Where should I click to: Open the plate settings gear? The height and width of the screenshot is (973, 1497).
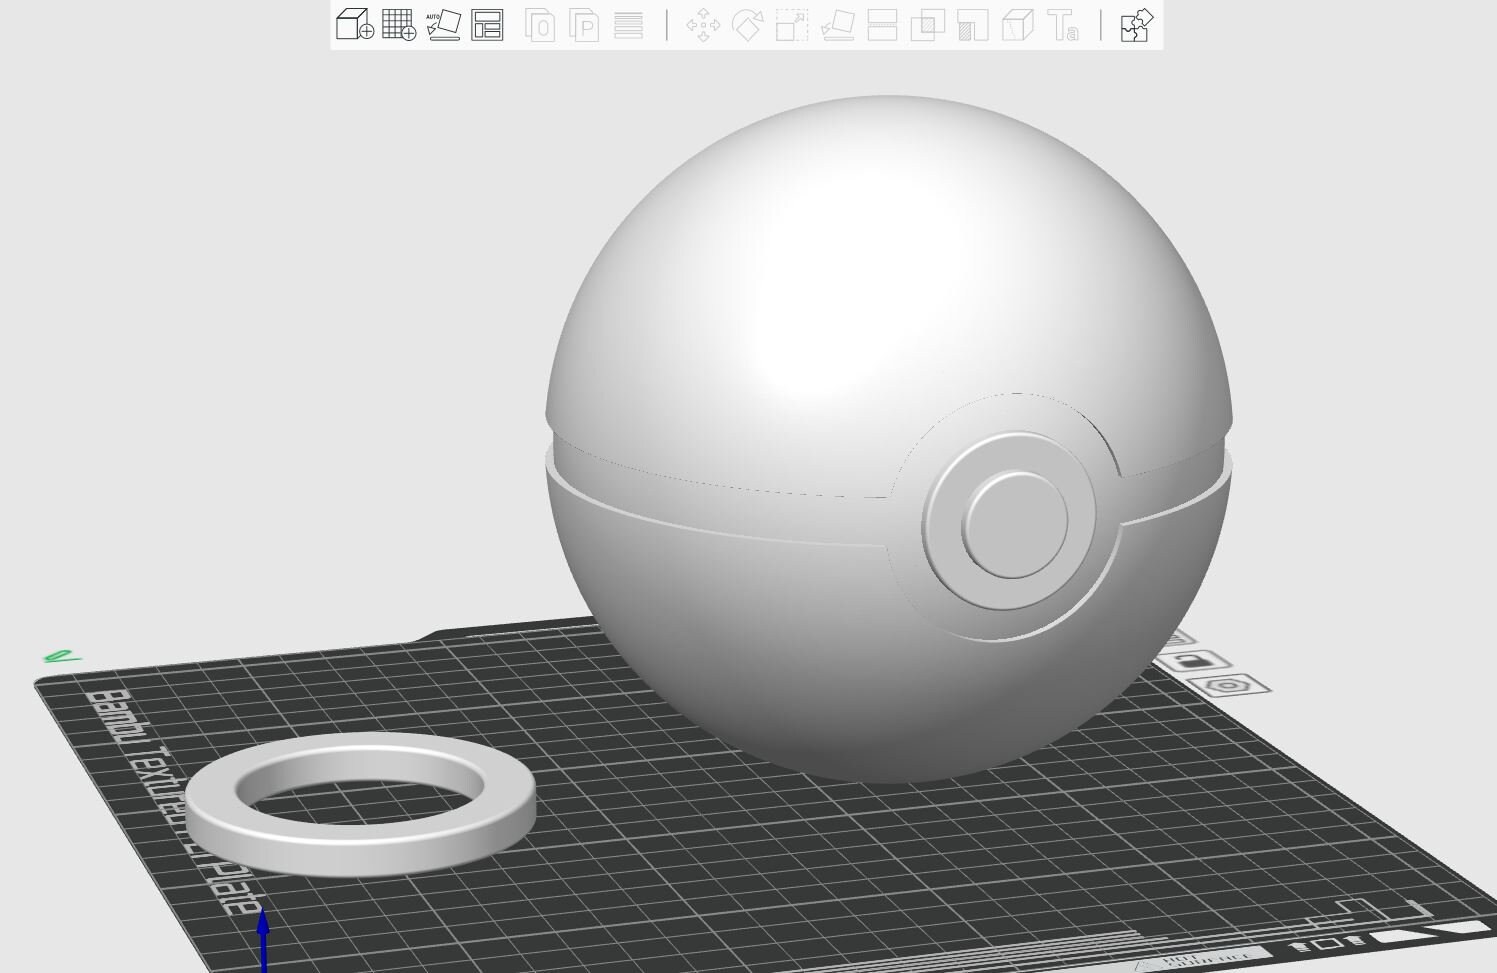click(x=1229, y=687)
